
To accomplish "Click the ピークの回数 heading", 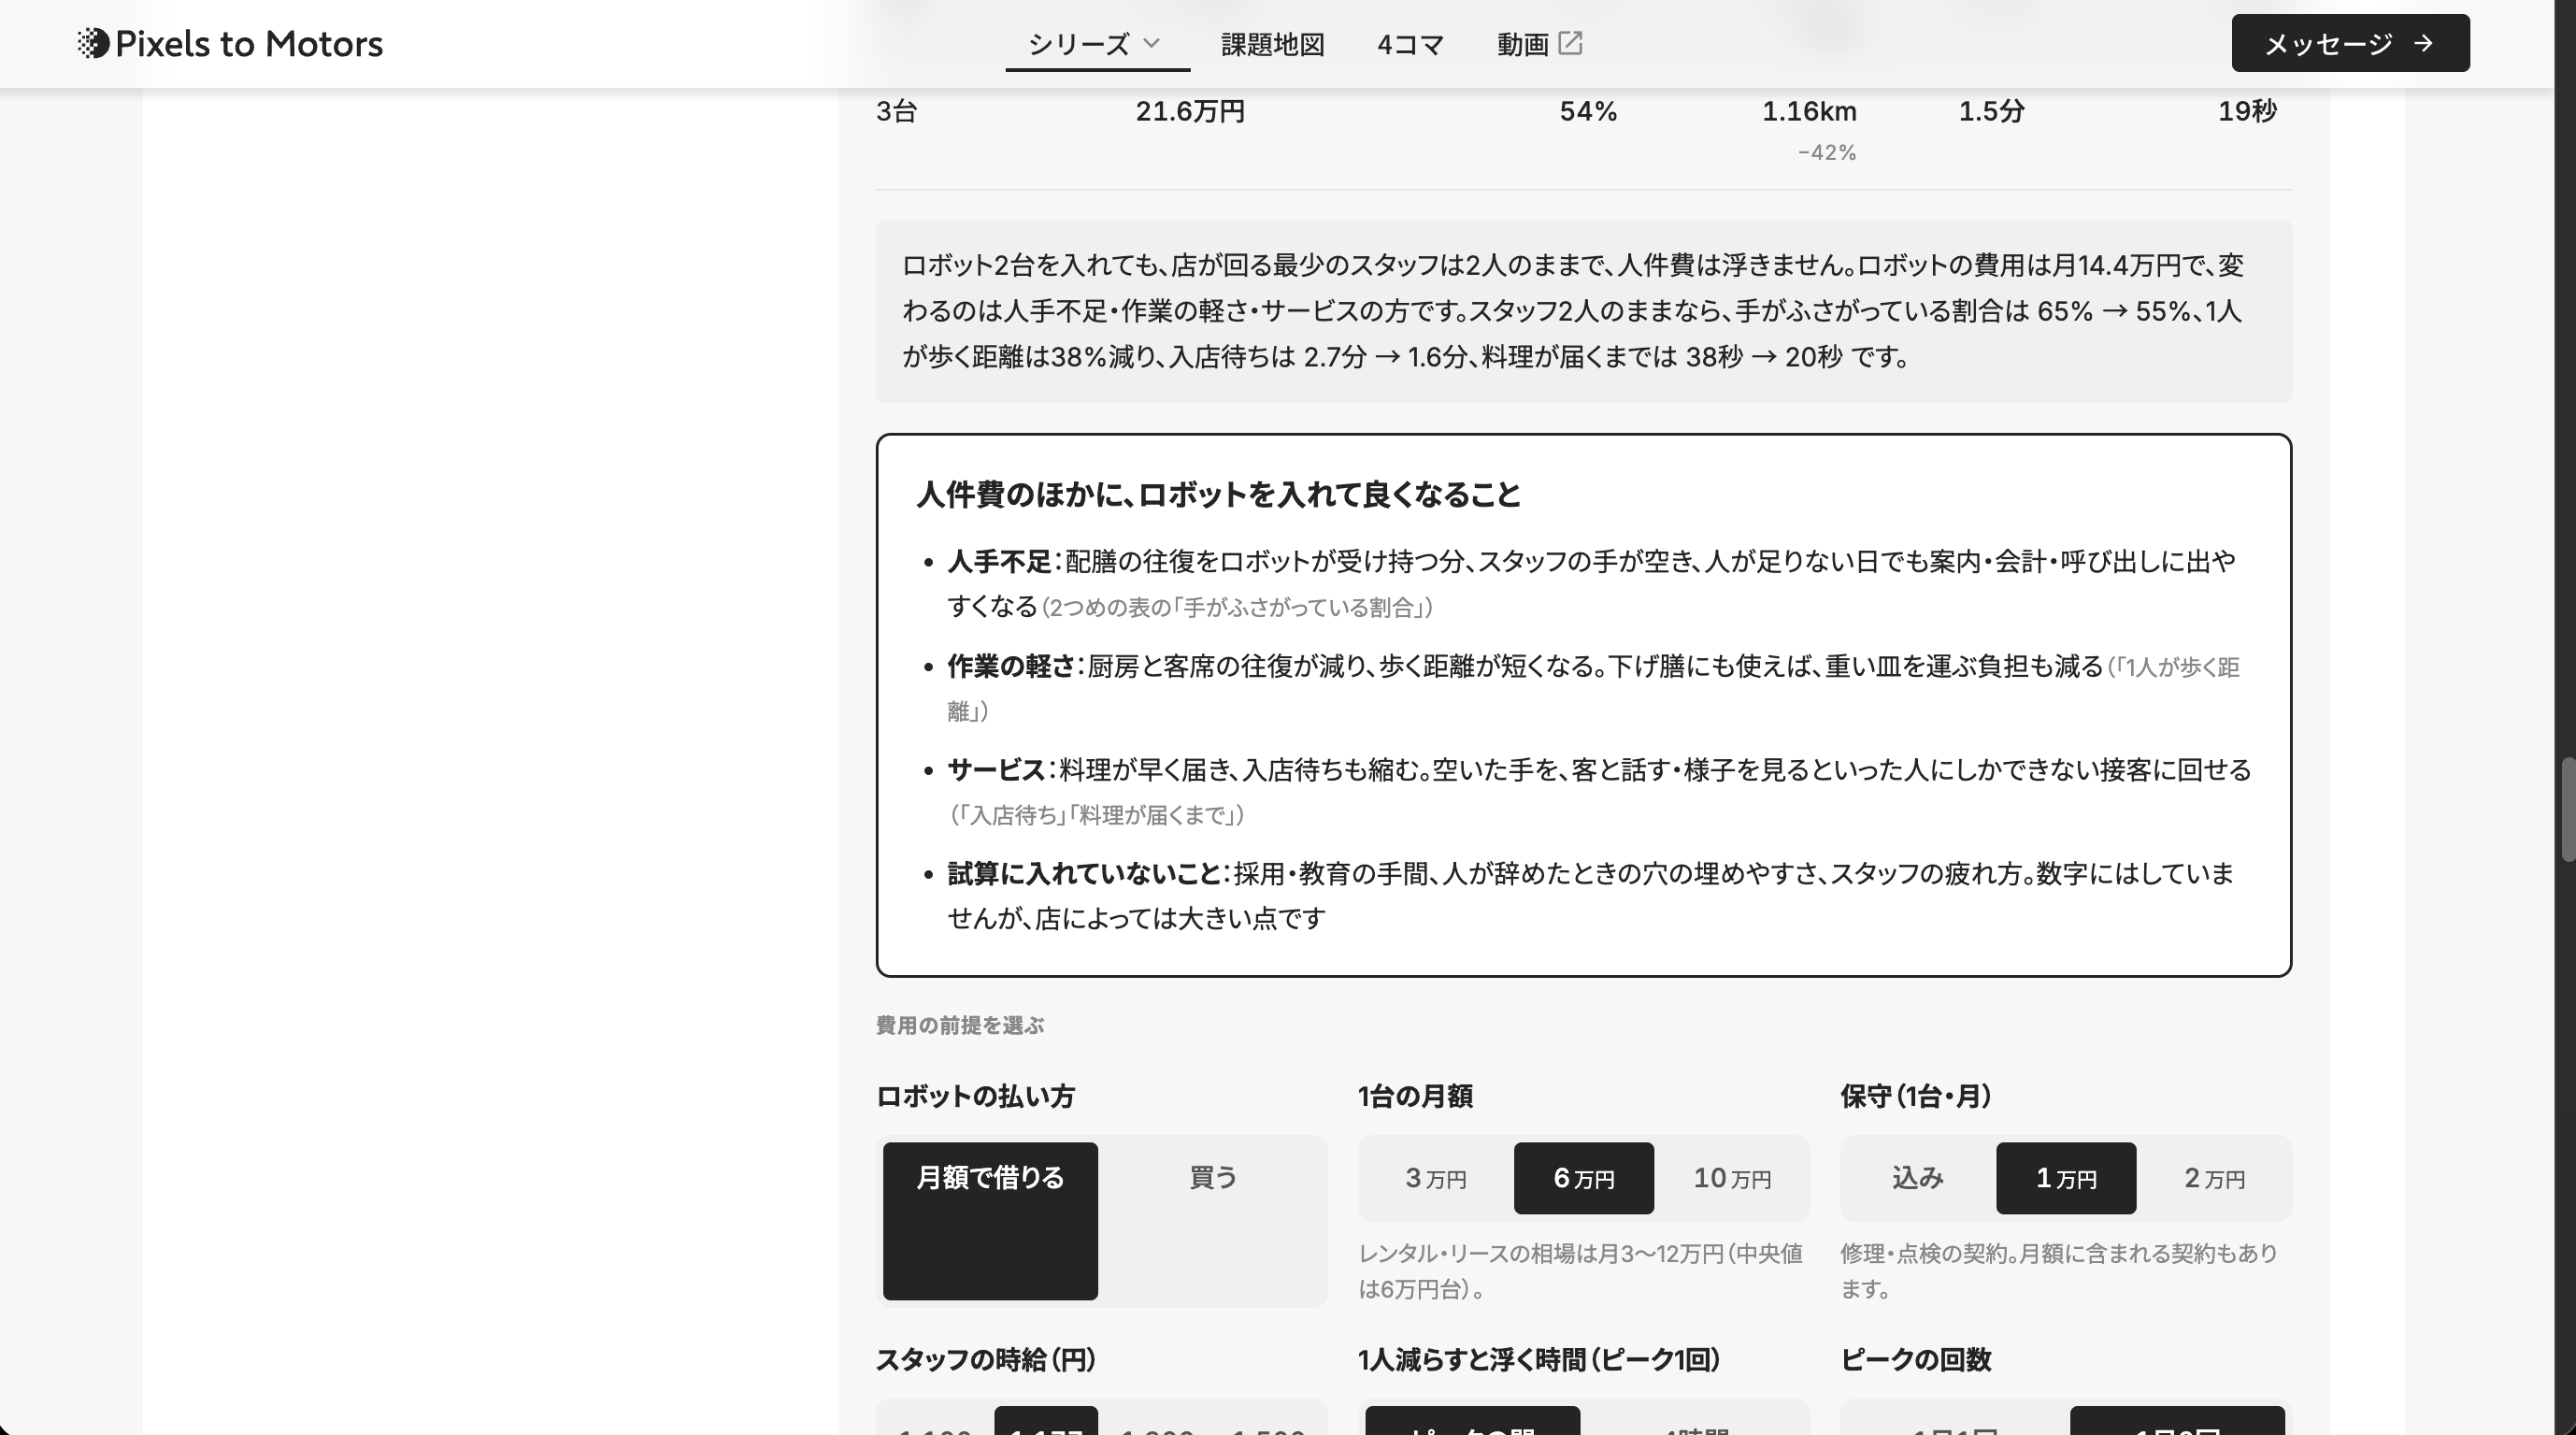I will [1916, 1360].
